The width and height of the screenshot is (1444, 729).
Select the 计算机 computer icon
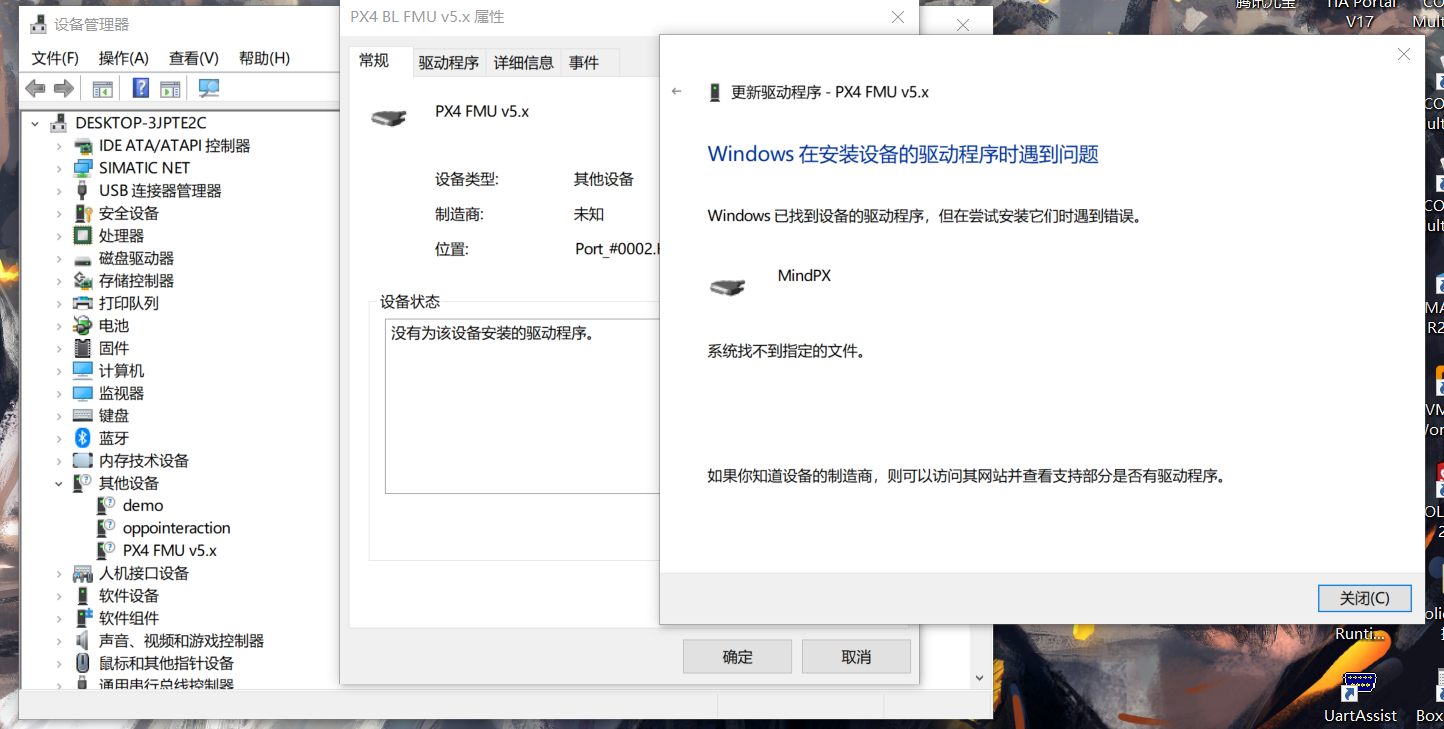83,371
